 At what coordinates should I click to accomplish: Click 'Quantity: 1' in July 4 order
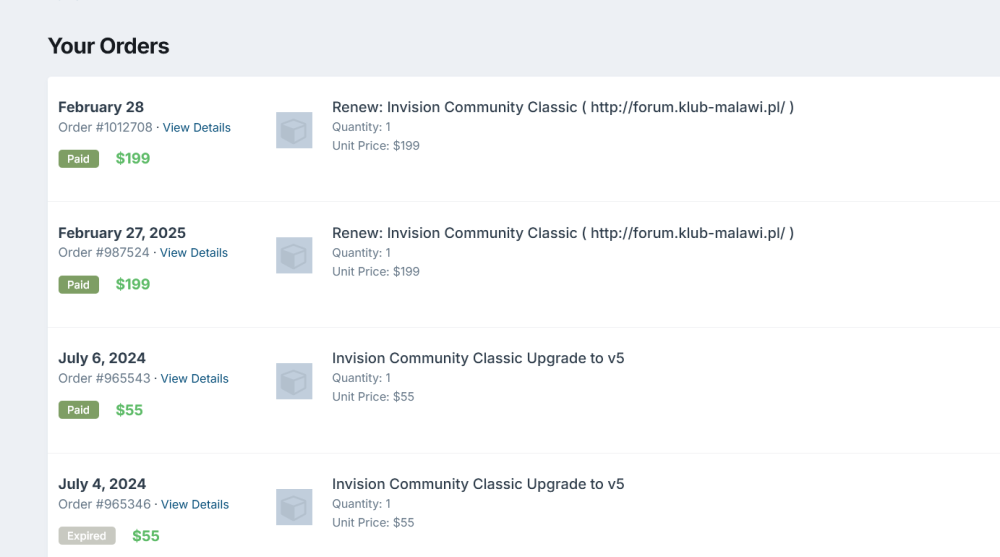pos(361,503)
